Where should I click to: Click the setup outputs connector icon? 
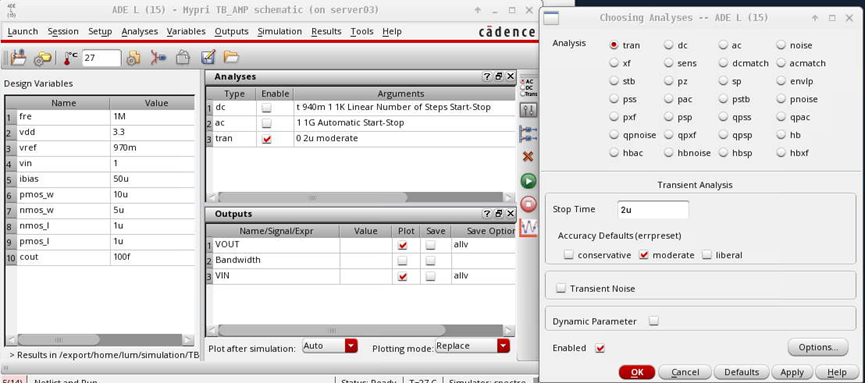tap(528, 134)
